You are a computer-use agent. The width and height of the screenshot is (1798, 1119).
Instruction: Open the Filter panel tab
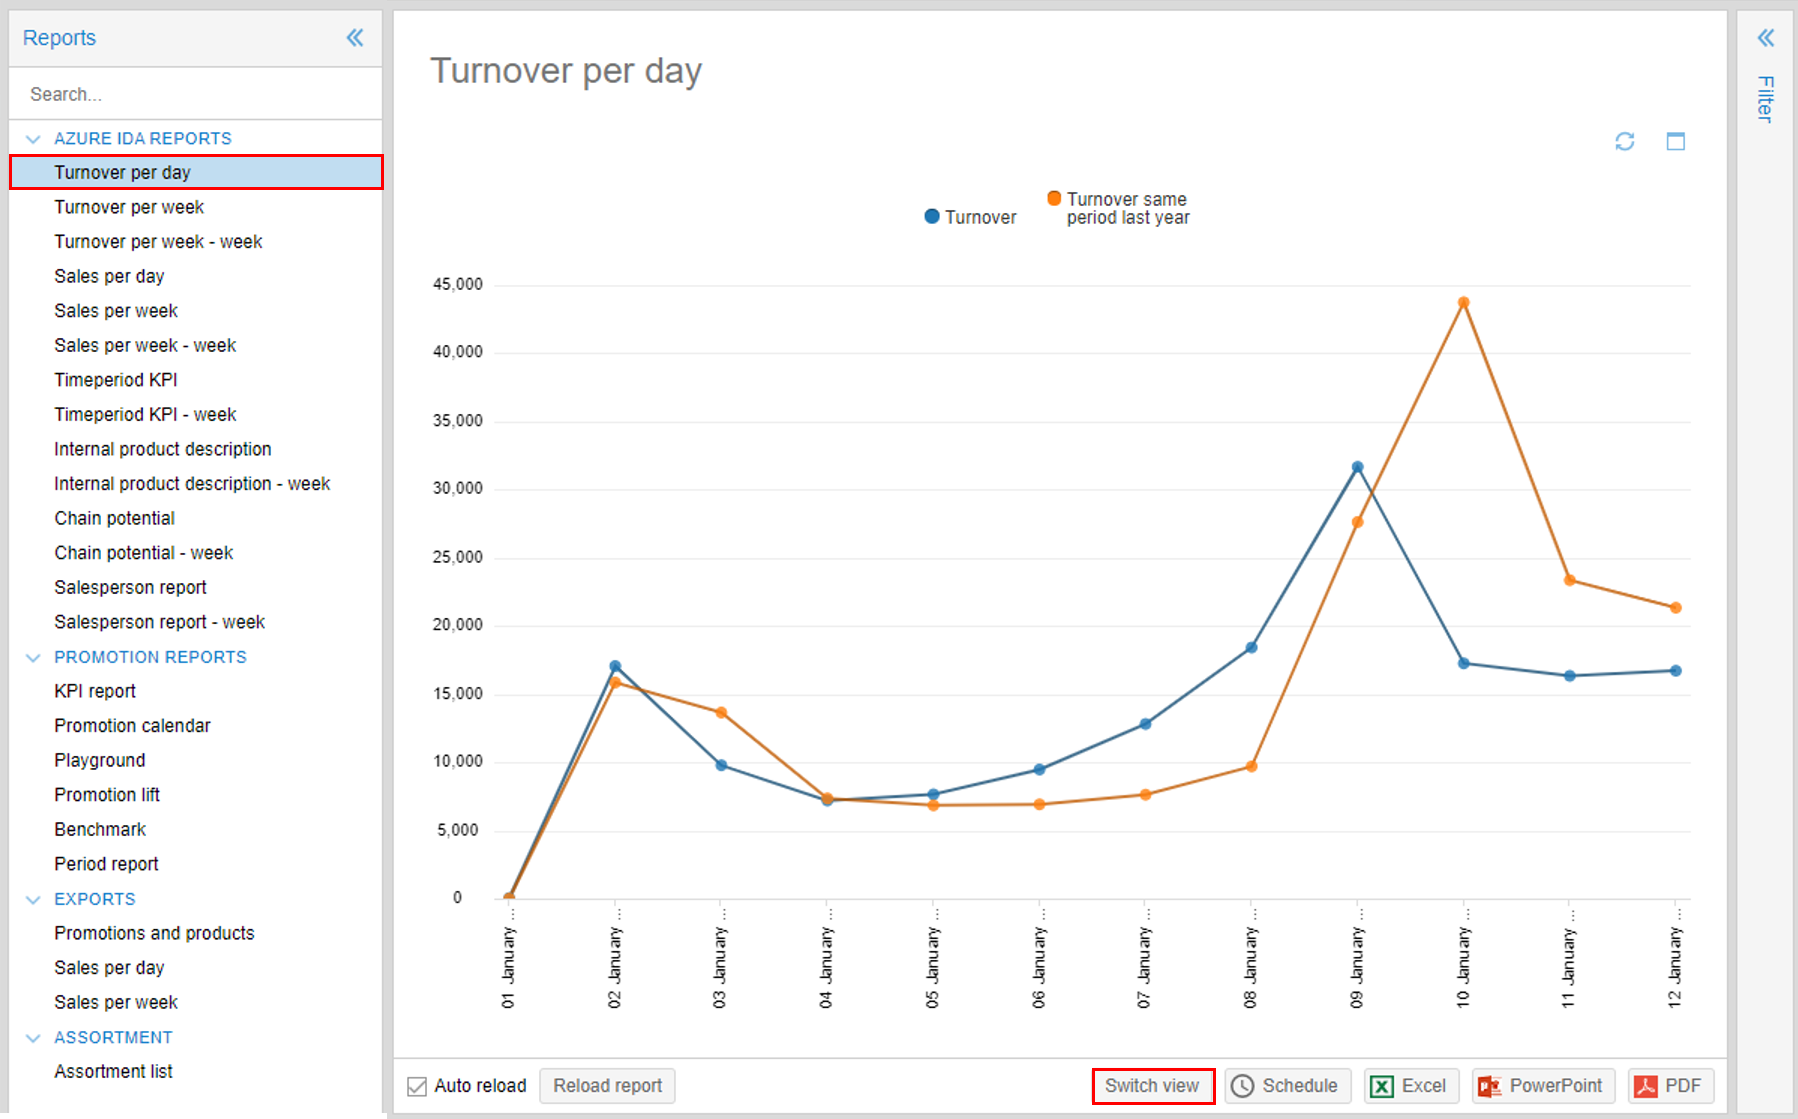[x=1766, y=100]
